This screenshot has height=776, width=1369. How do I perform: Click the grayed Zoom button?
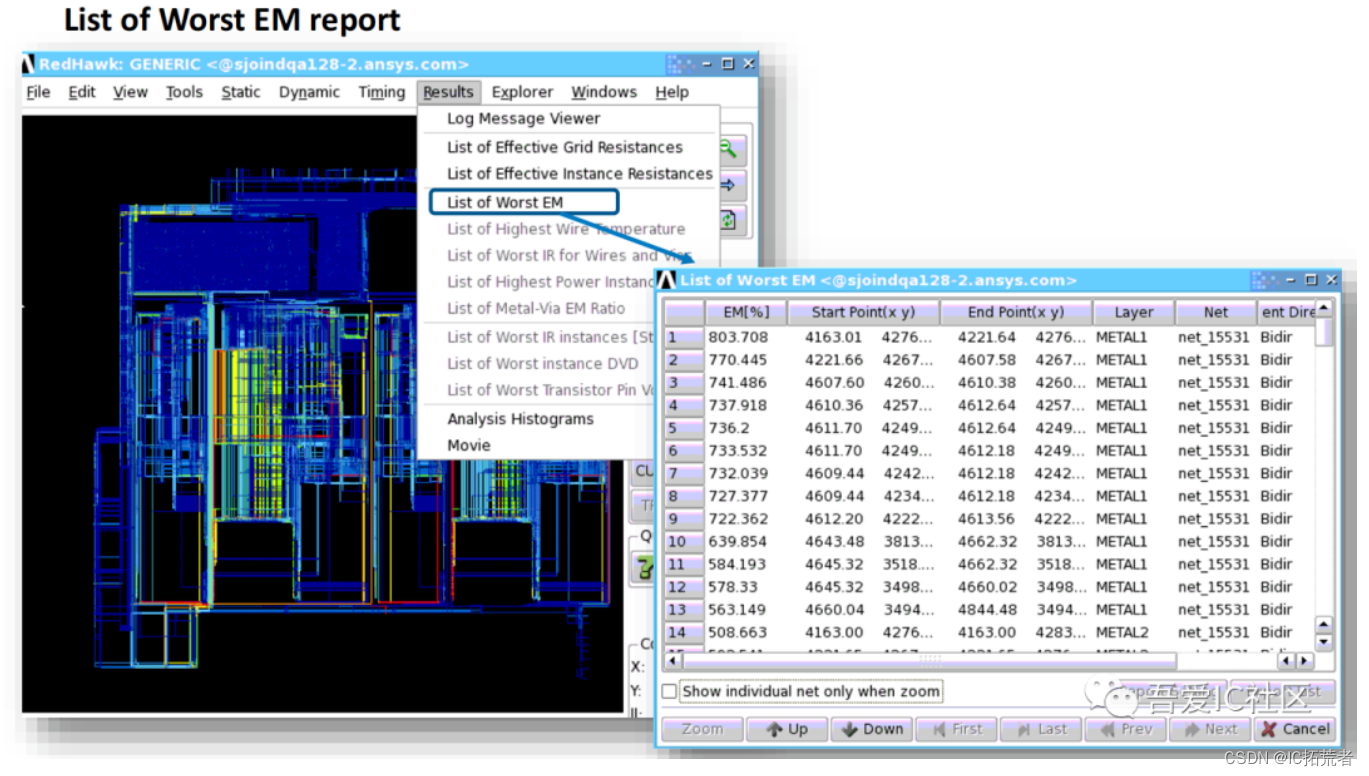pyautogui.click(x=702, y=729)
